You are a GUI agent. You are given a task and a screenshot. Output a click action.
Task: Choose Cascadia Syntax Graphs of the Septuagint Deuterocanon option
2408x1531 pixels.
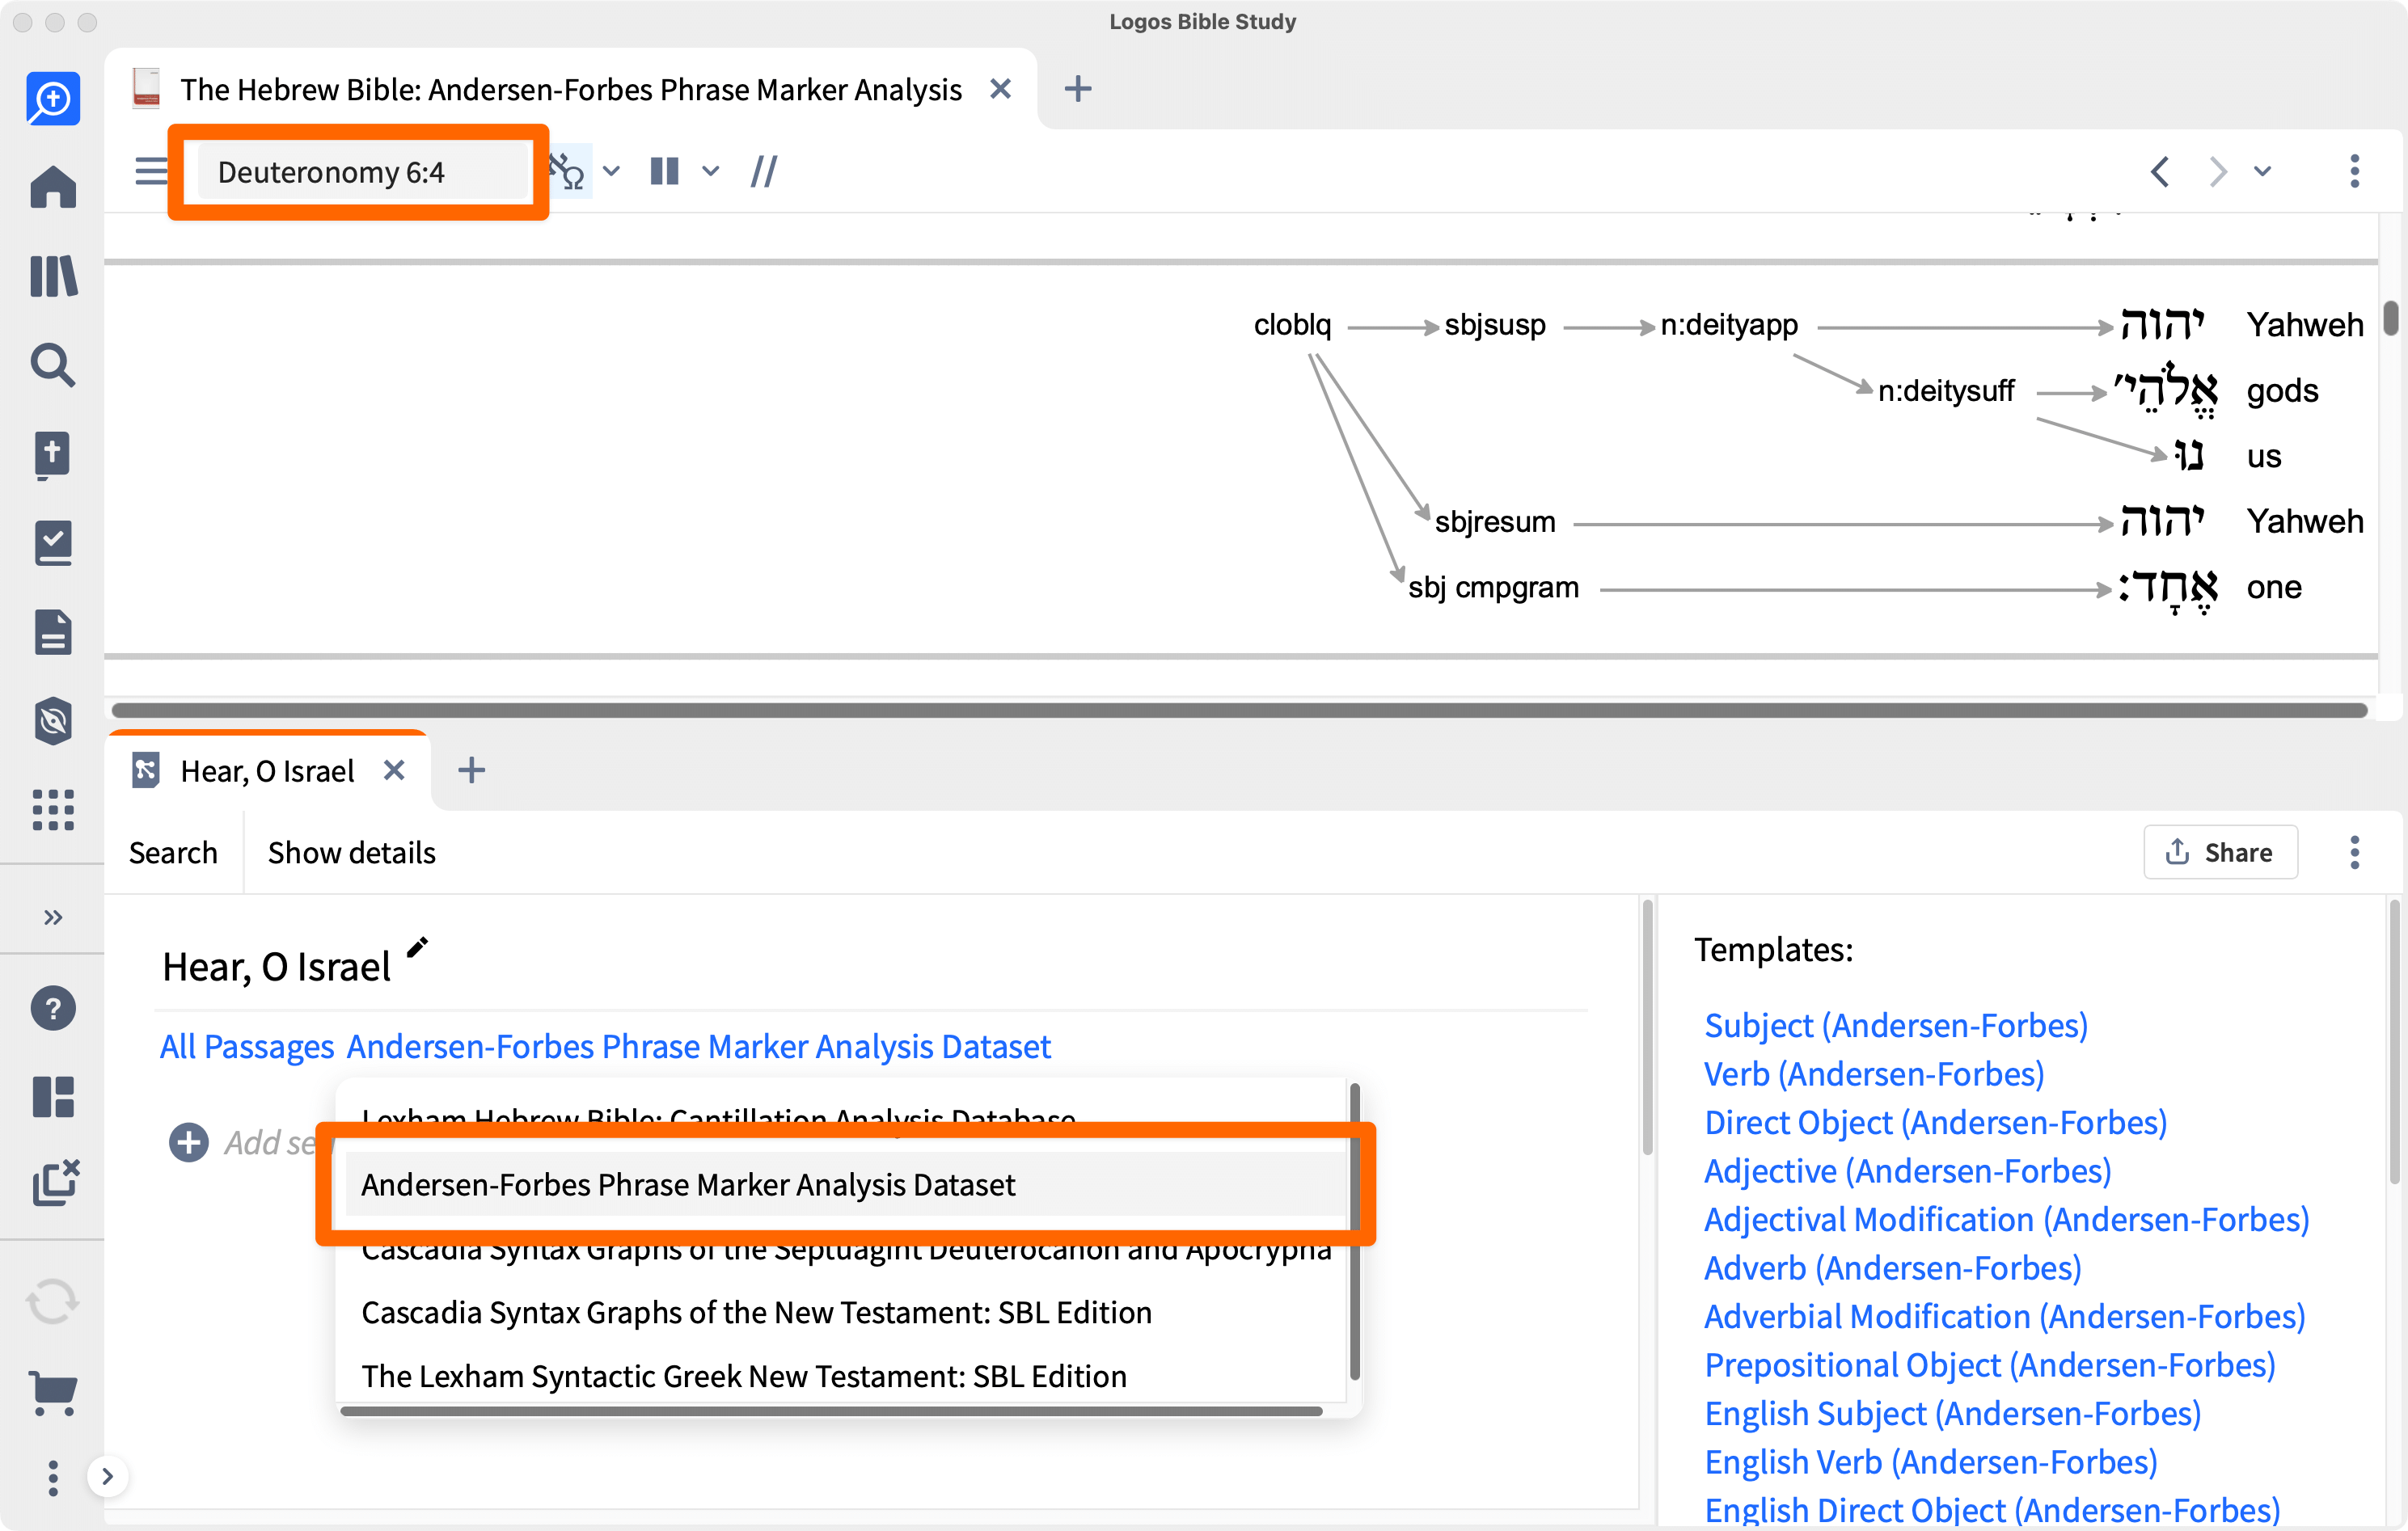pyautogui.click(x=846, y=1252)
